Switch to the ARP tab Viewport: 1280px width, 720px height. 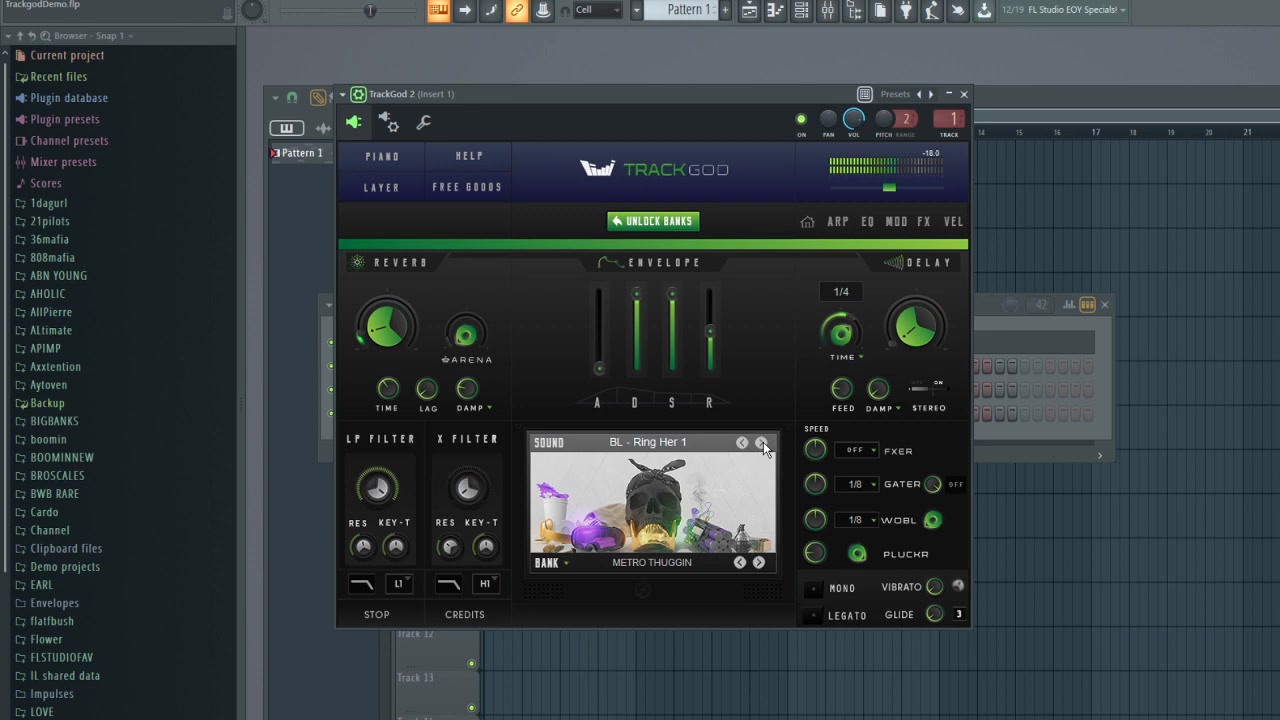pos(838,222)
